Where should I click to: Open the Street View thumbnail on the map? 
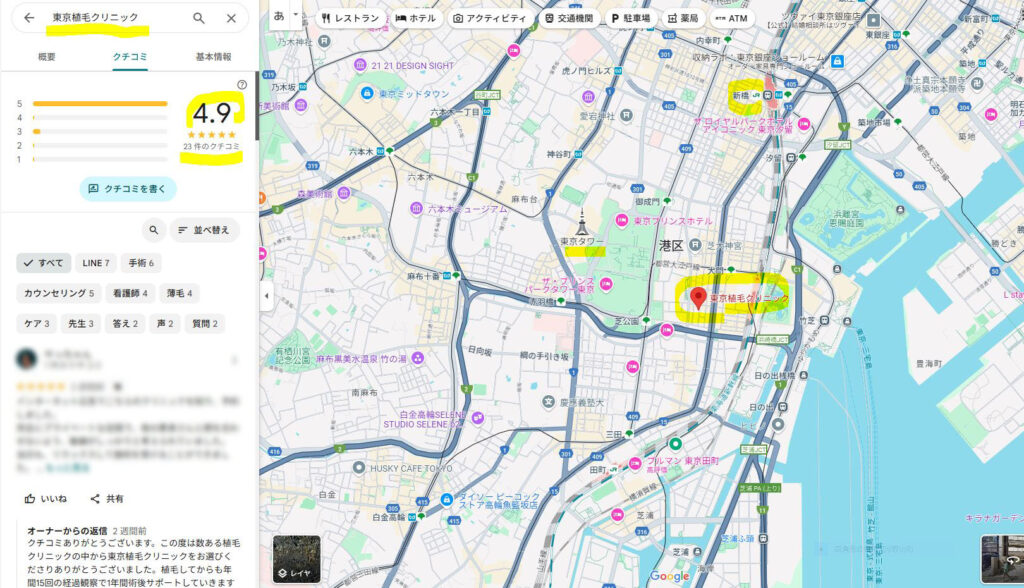click(1002, 559)
